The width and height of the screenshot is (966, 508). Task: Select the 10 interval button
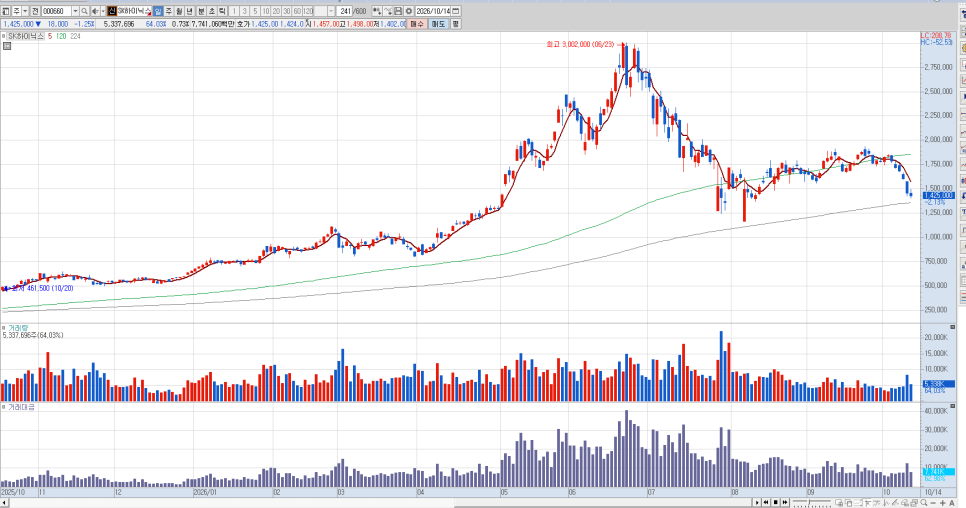pos(266,11)
